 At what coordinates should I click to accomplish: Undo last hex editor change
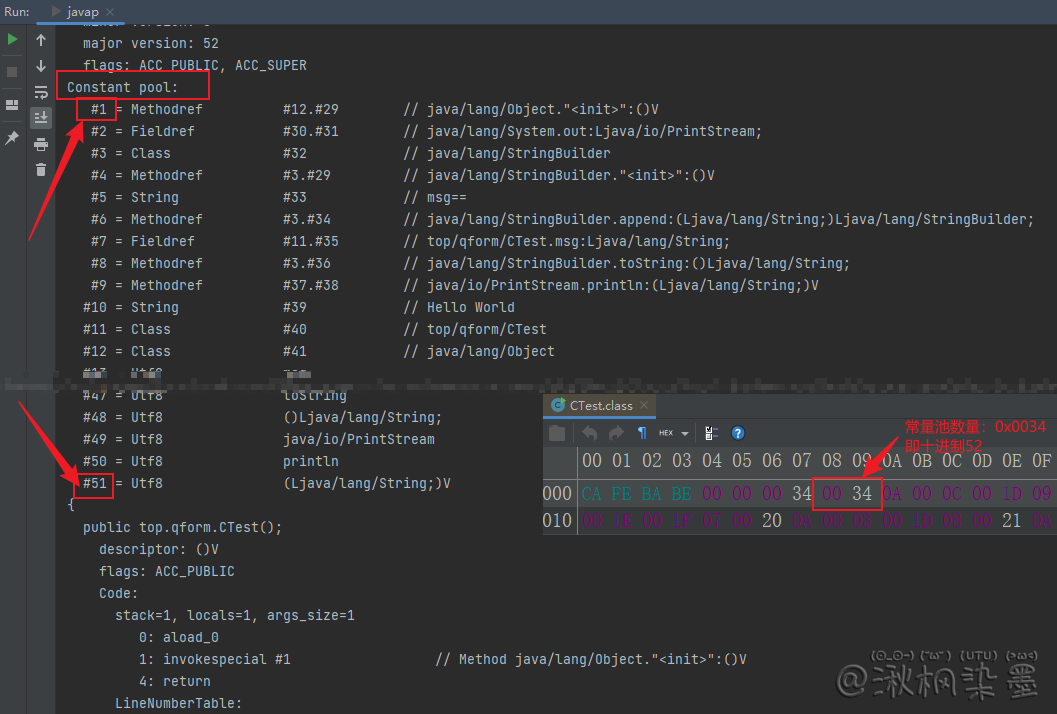click(x=590, y=433)
